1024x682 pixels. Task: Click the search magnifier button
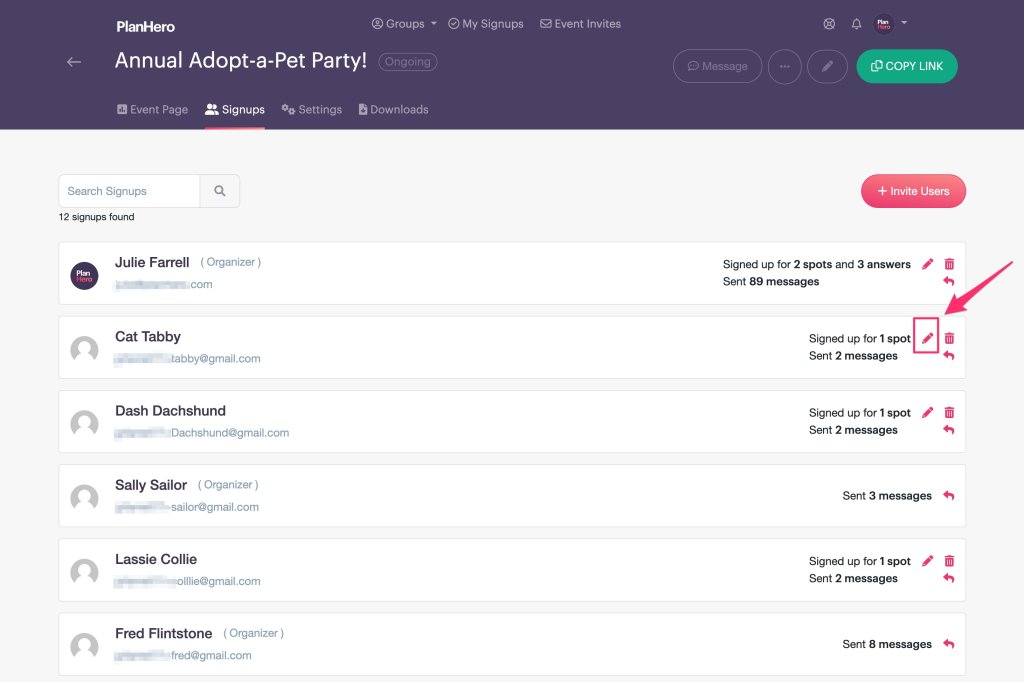(219, 191)
